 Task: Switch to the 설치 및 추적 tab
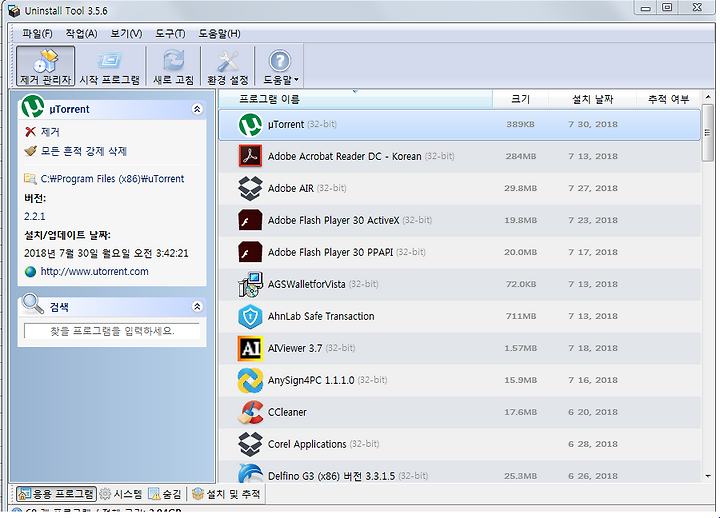click(x=226, y=494)
